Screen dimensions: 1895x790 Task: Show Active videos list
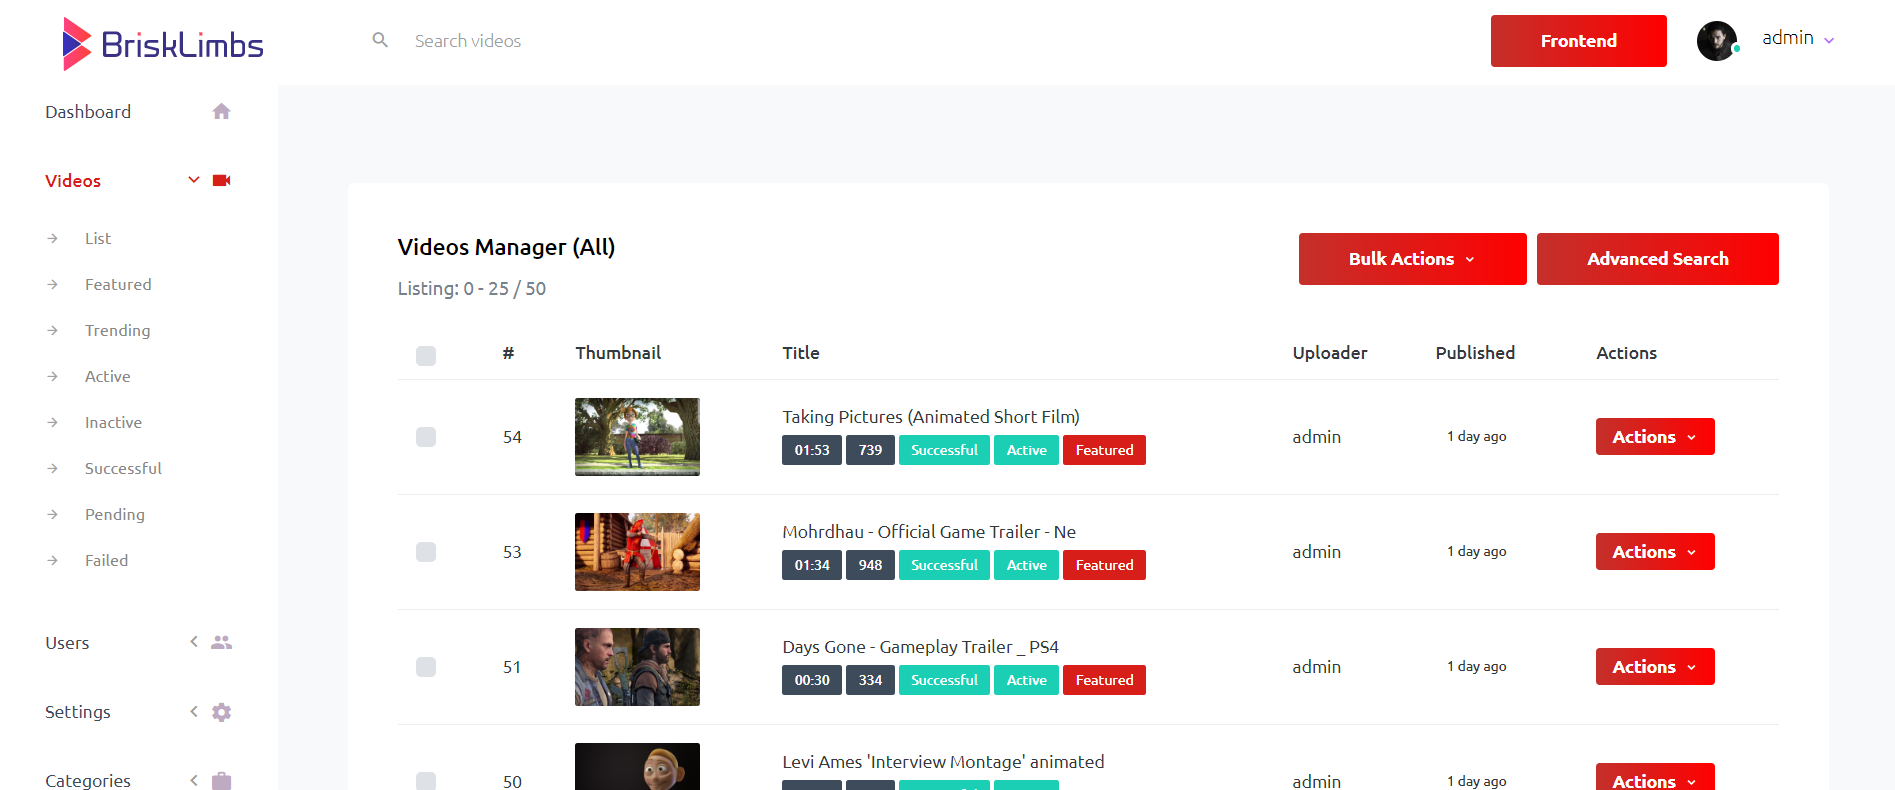tap(107, 376)
